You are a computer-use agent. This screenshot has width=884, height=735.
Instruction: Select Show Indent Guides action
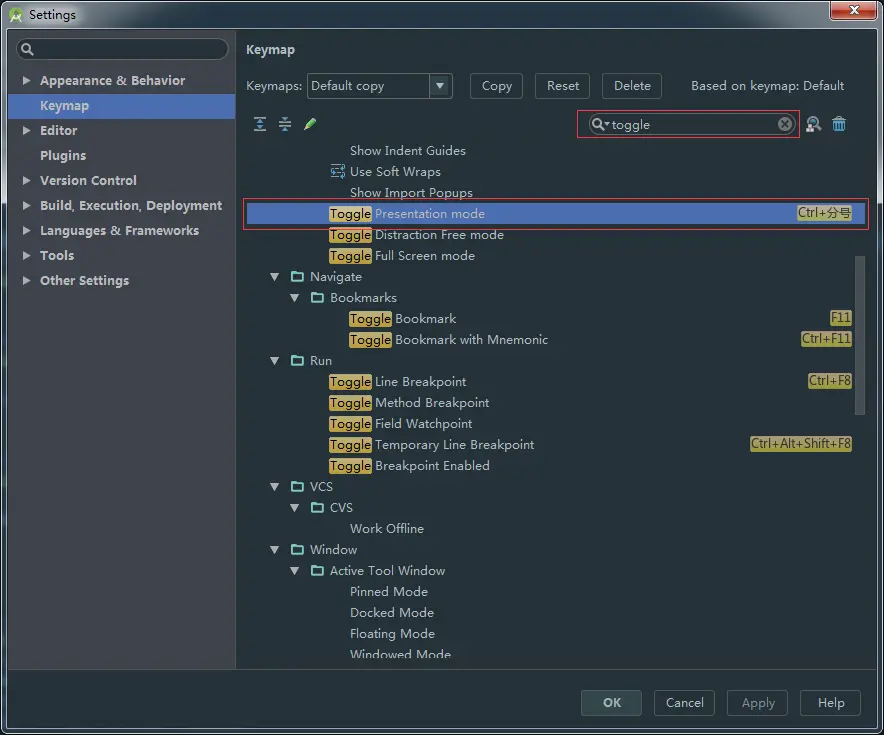coord(408,150)
